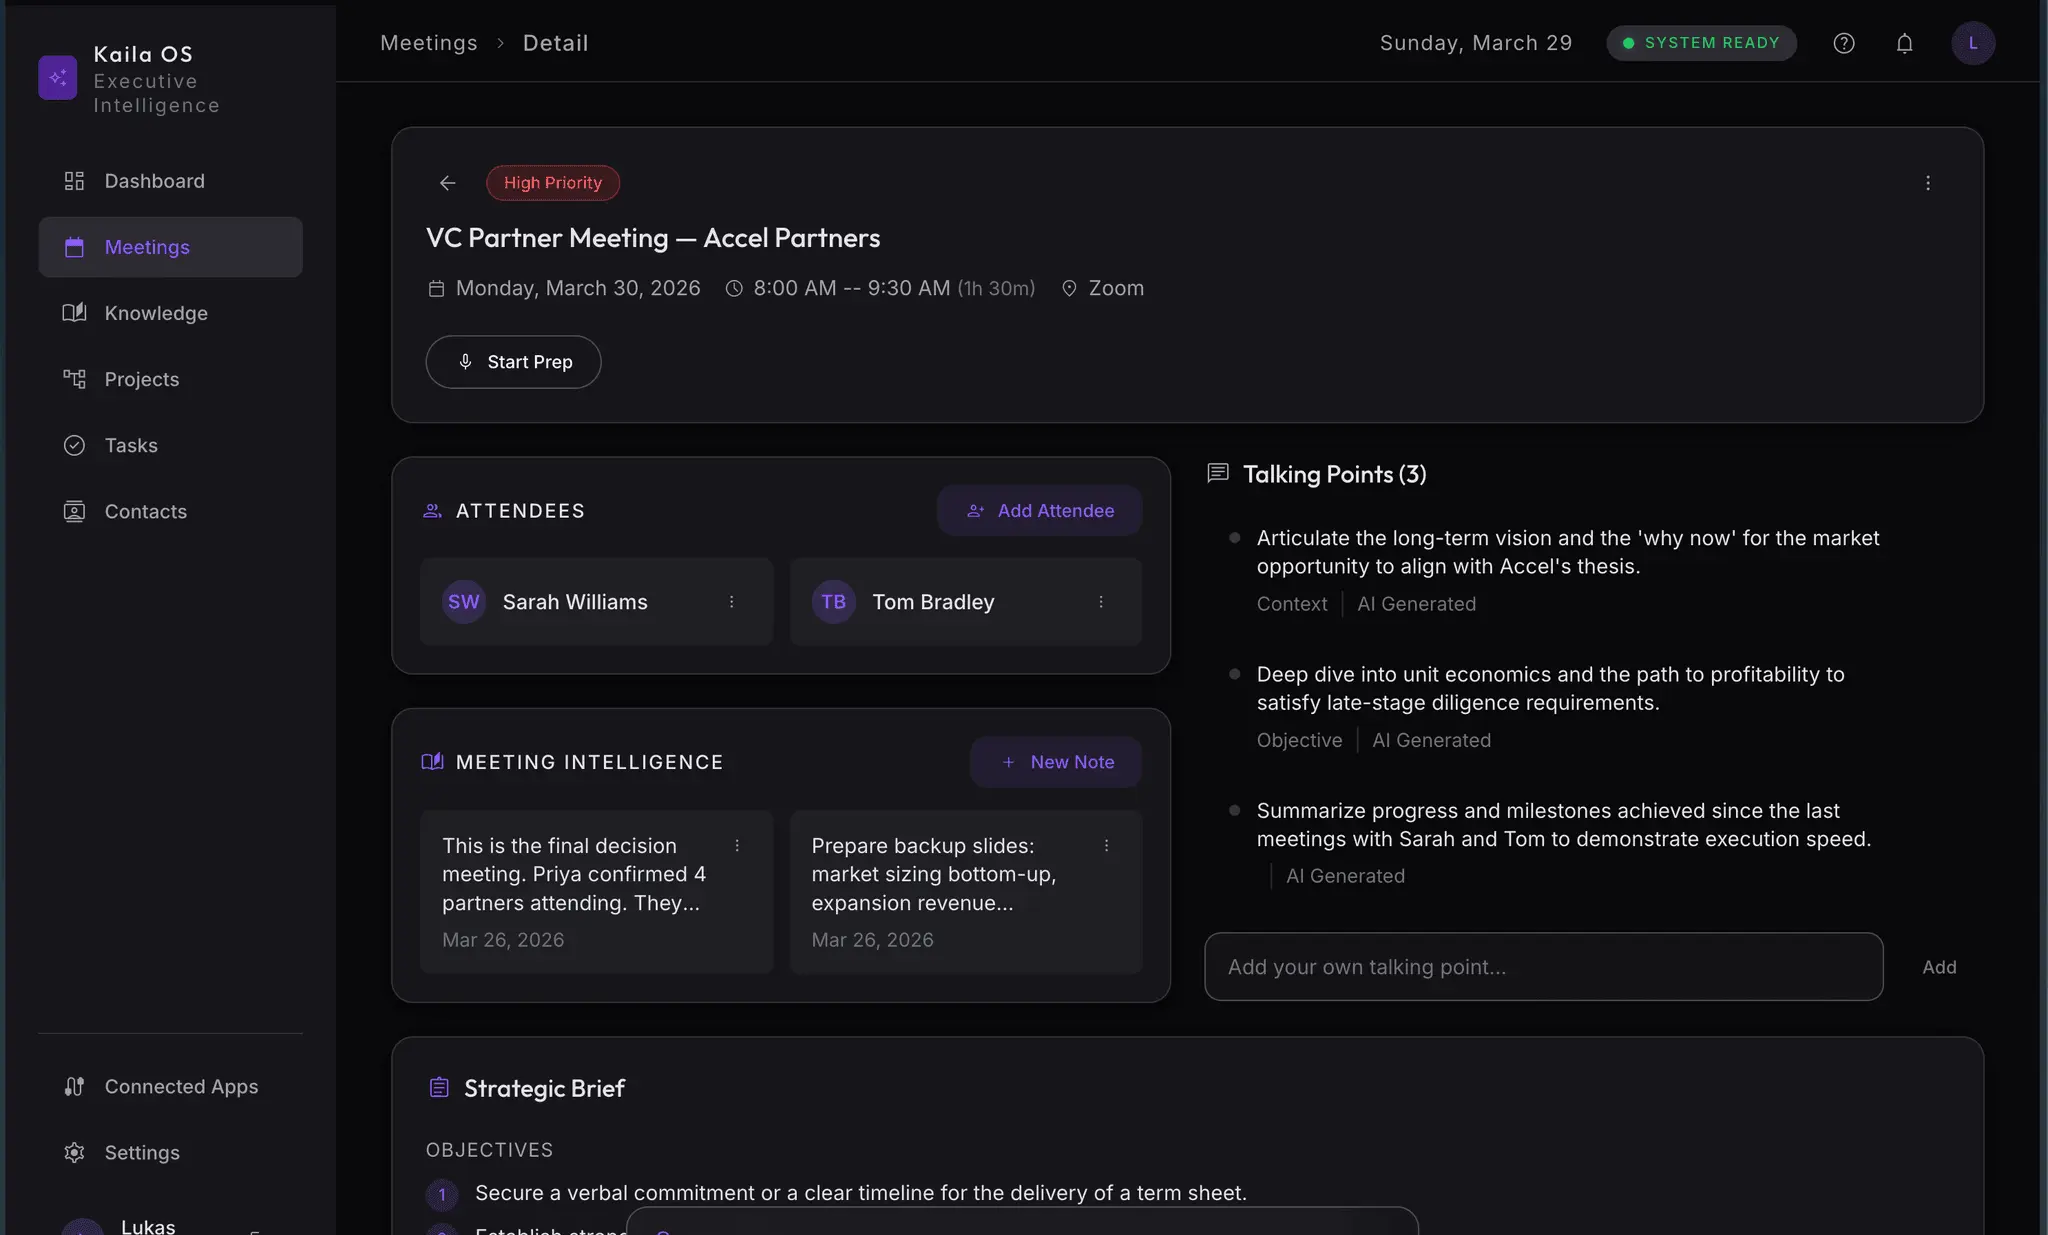Click the New Note button

pos(1055,762)
